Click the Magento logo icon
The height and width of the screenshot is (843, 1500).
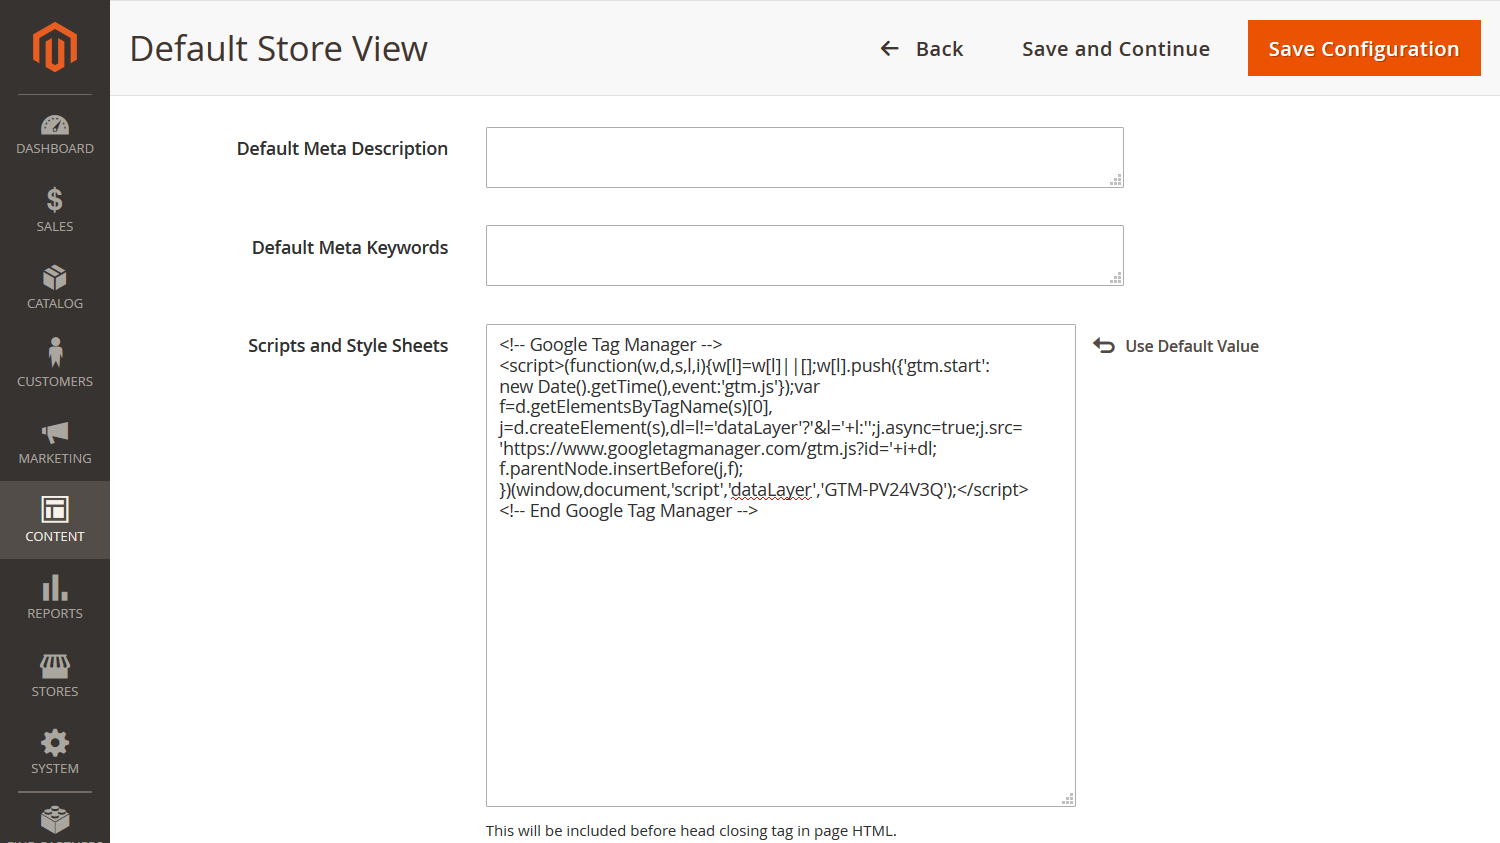pyautogui.click(x=55, y=47)
